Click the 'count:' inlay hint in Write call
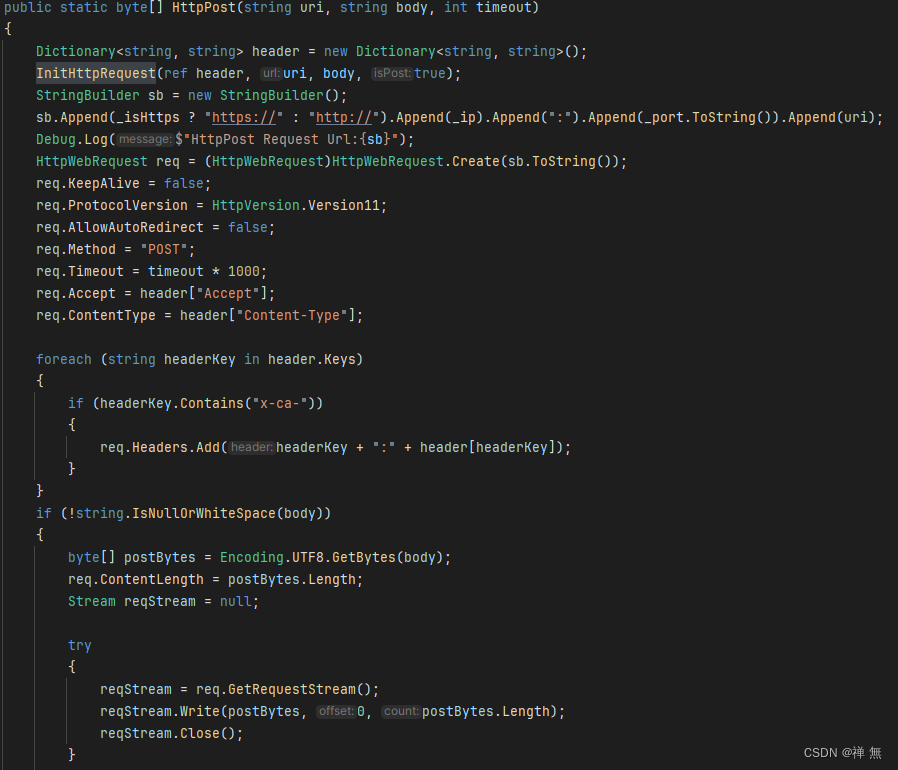The height and width of the screenshot is (770, 898). (401, 711)
